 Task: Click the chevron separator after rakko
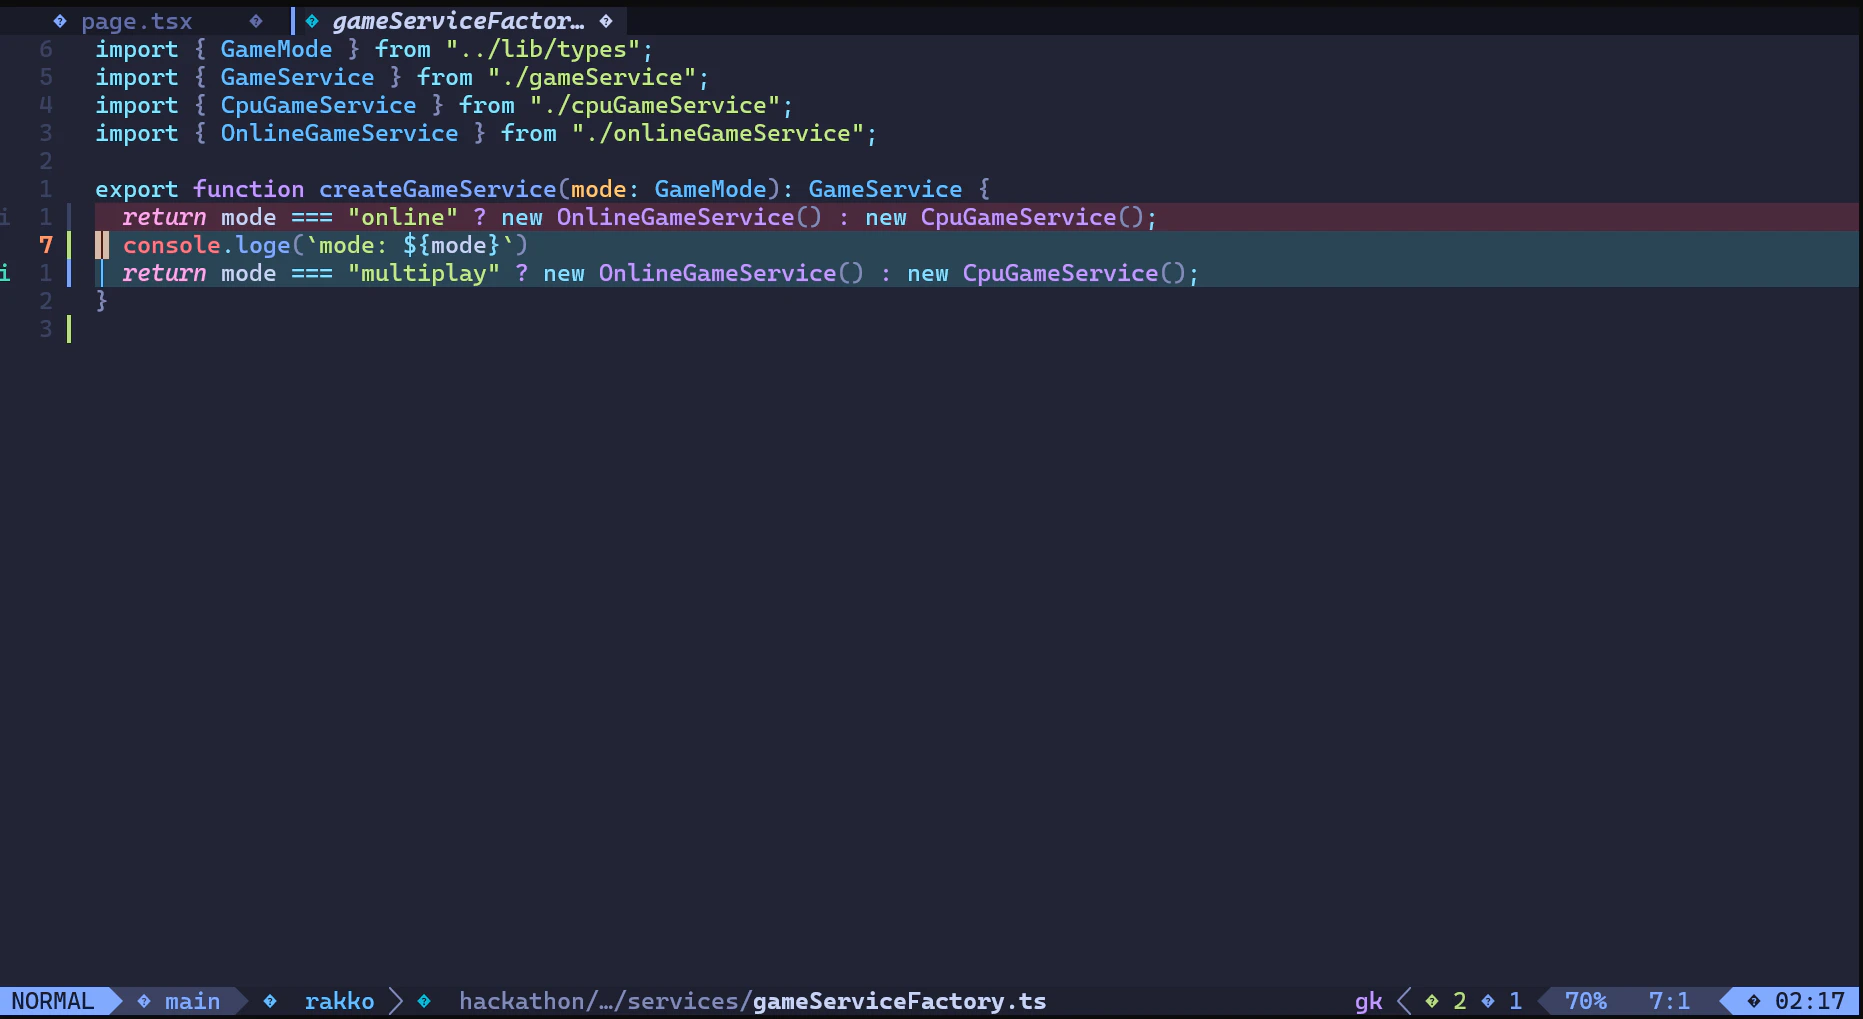396,1001
